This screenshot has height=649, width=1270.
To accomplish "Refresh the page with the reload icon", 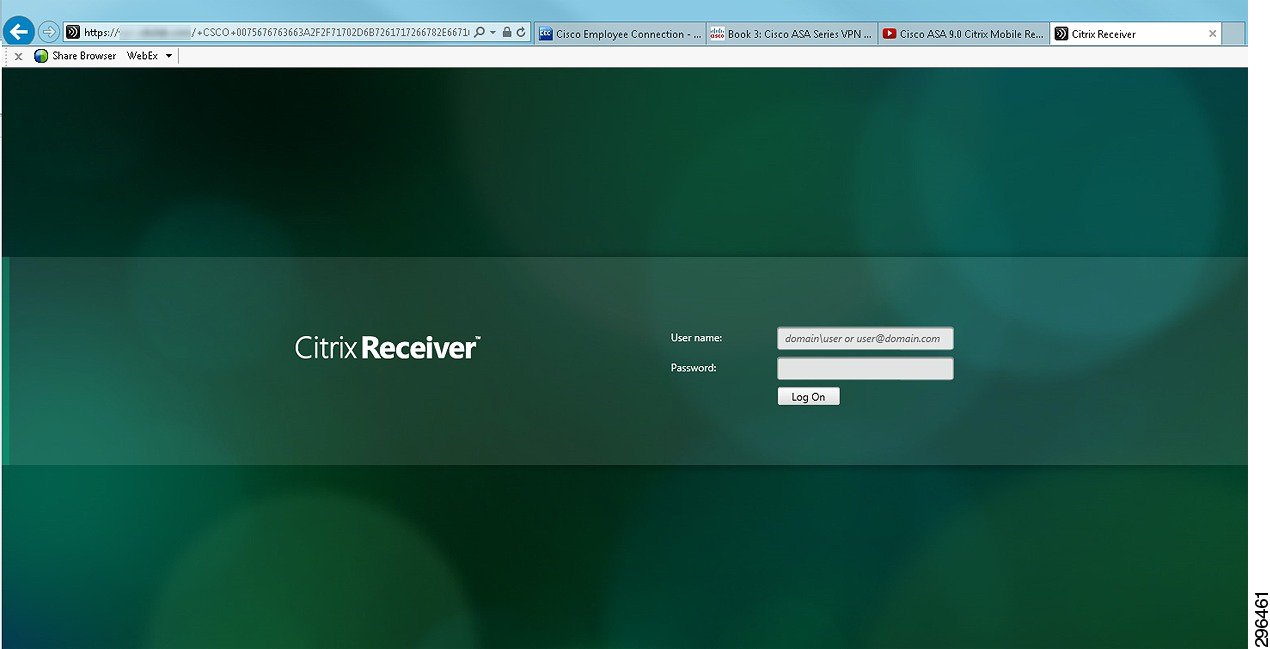I will pyautogui.click(x=521, y=31).
